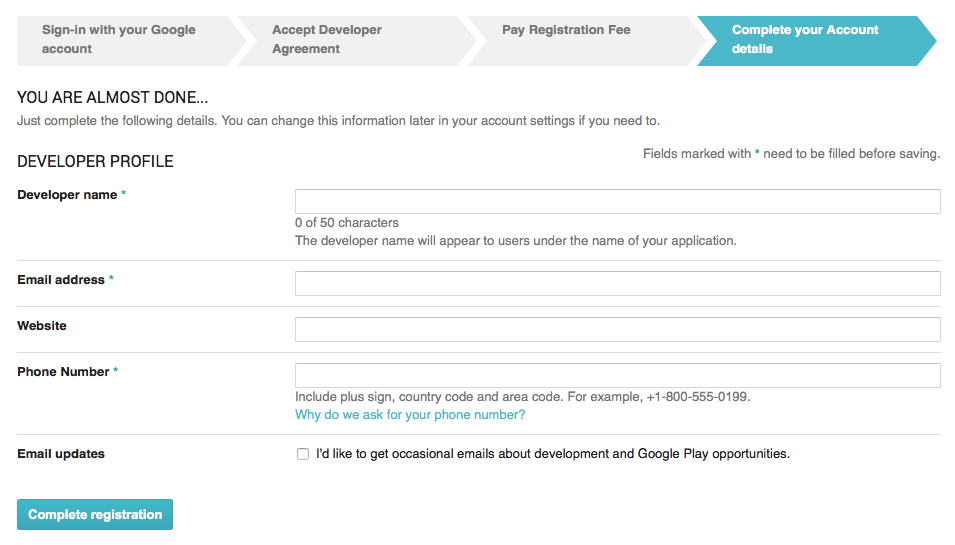Viewport: 955px width, 545px height.
Task: Click the Complete registration button
Action: point(95,515)
